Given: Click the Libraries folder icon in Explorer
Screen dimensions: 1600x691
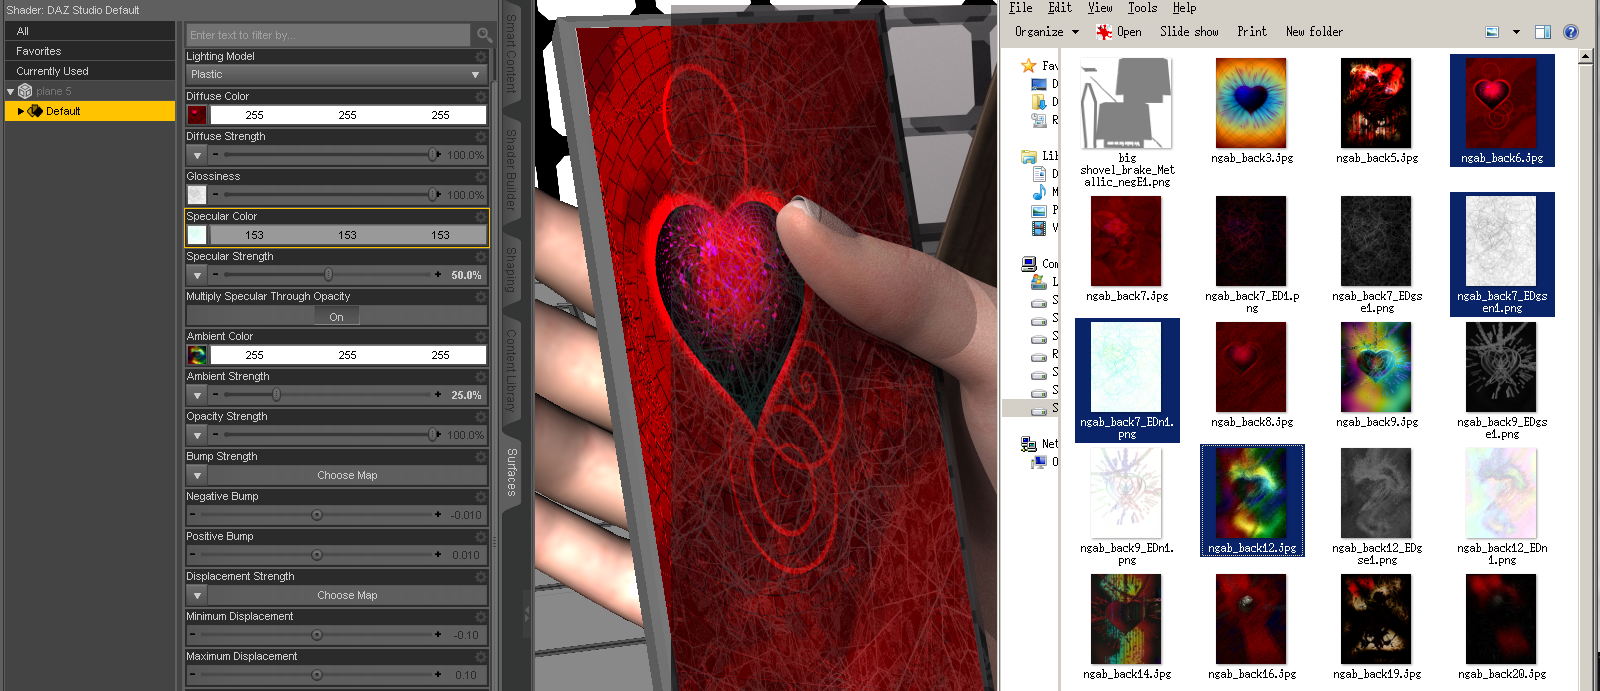Looking at the screenshot, I should tap(1028, 156).
